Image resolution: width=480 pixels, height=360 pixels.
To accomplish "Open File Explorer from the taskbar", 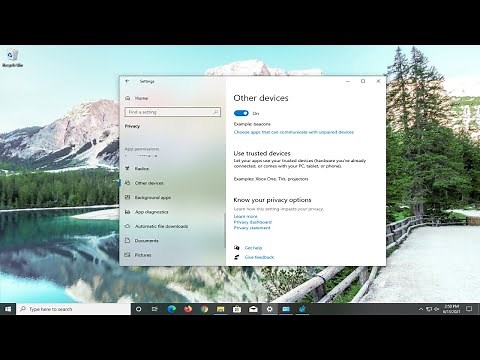I will point(220,309).
